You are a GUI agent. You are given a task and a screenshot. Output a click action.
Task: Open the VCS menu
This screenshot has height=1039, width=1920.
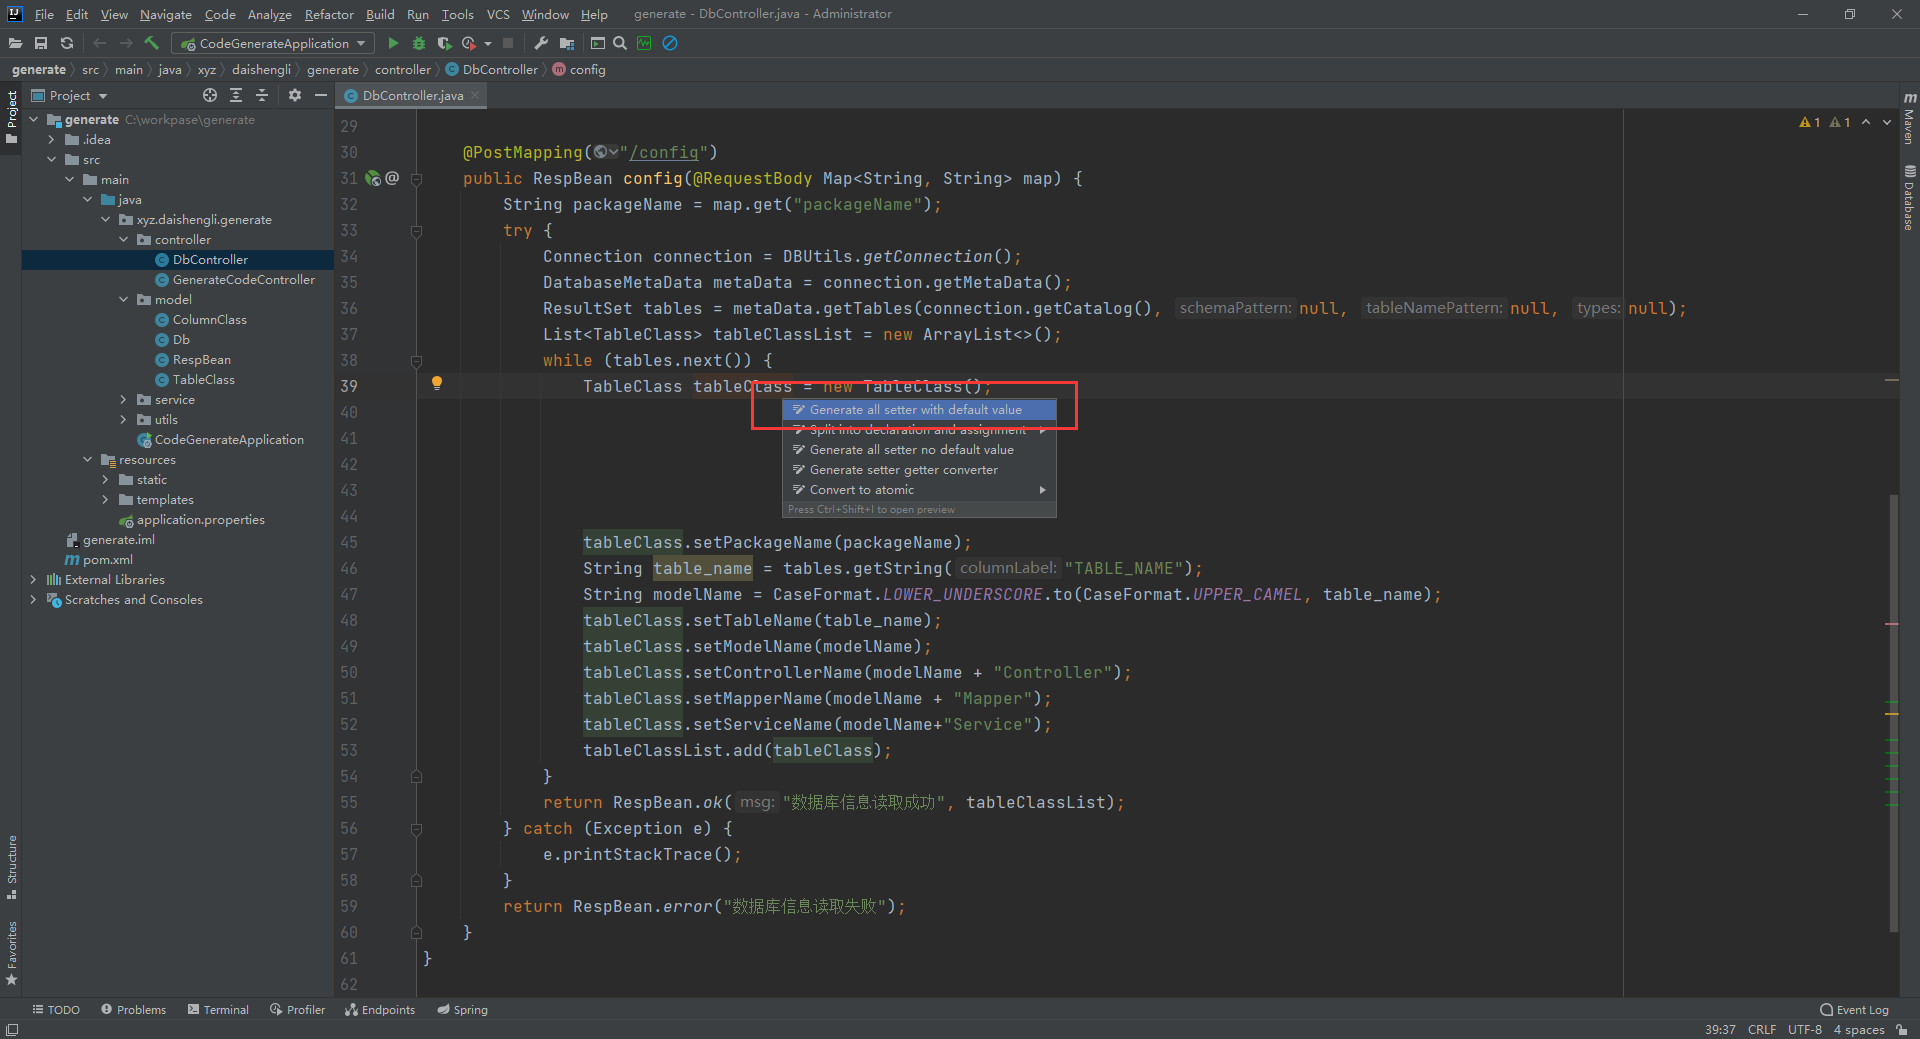(x=498, y=14)
